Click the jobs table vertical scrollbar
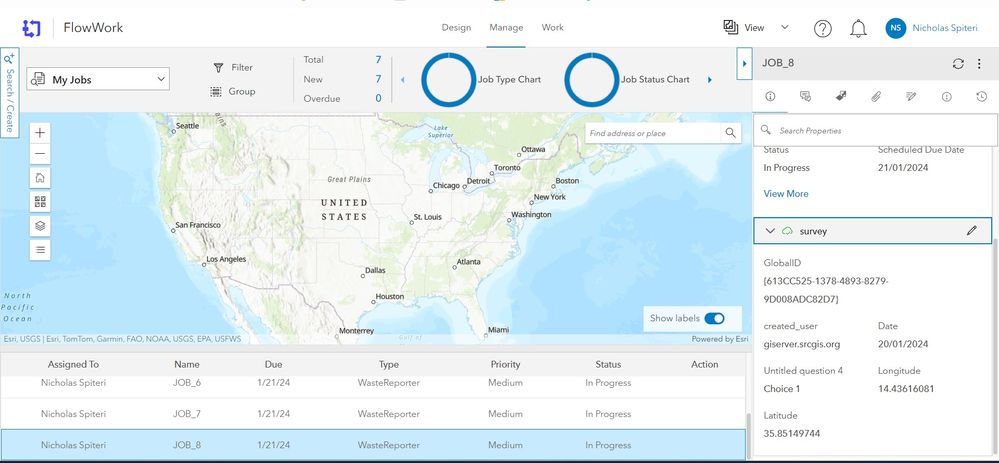 coord(749,436)
